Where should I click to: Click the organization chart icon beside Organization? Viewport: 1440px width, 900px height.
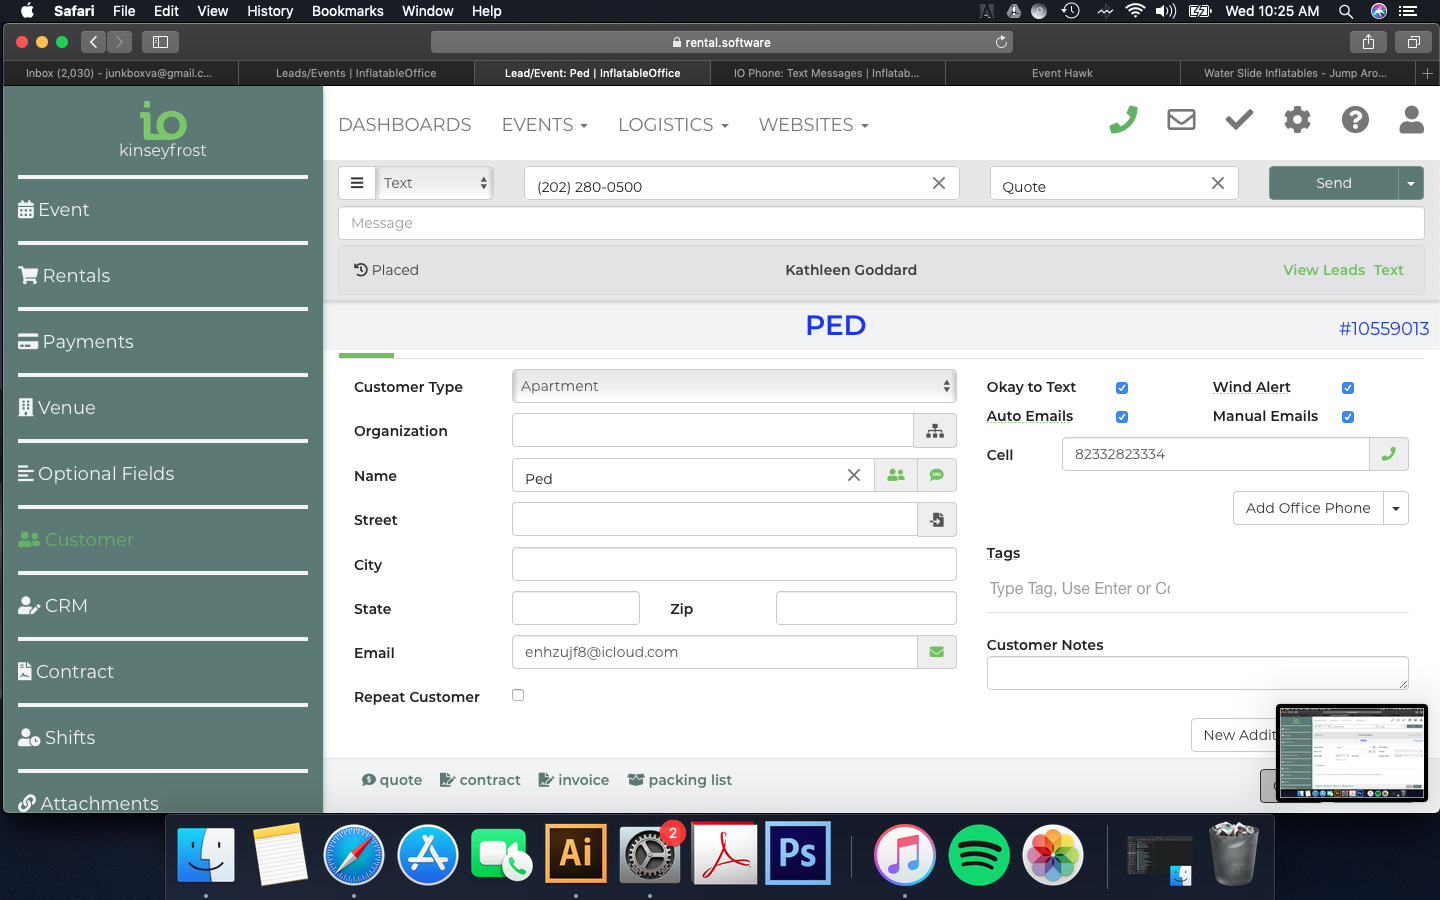tap(935, 431)
